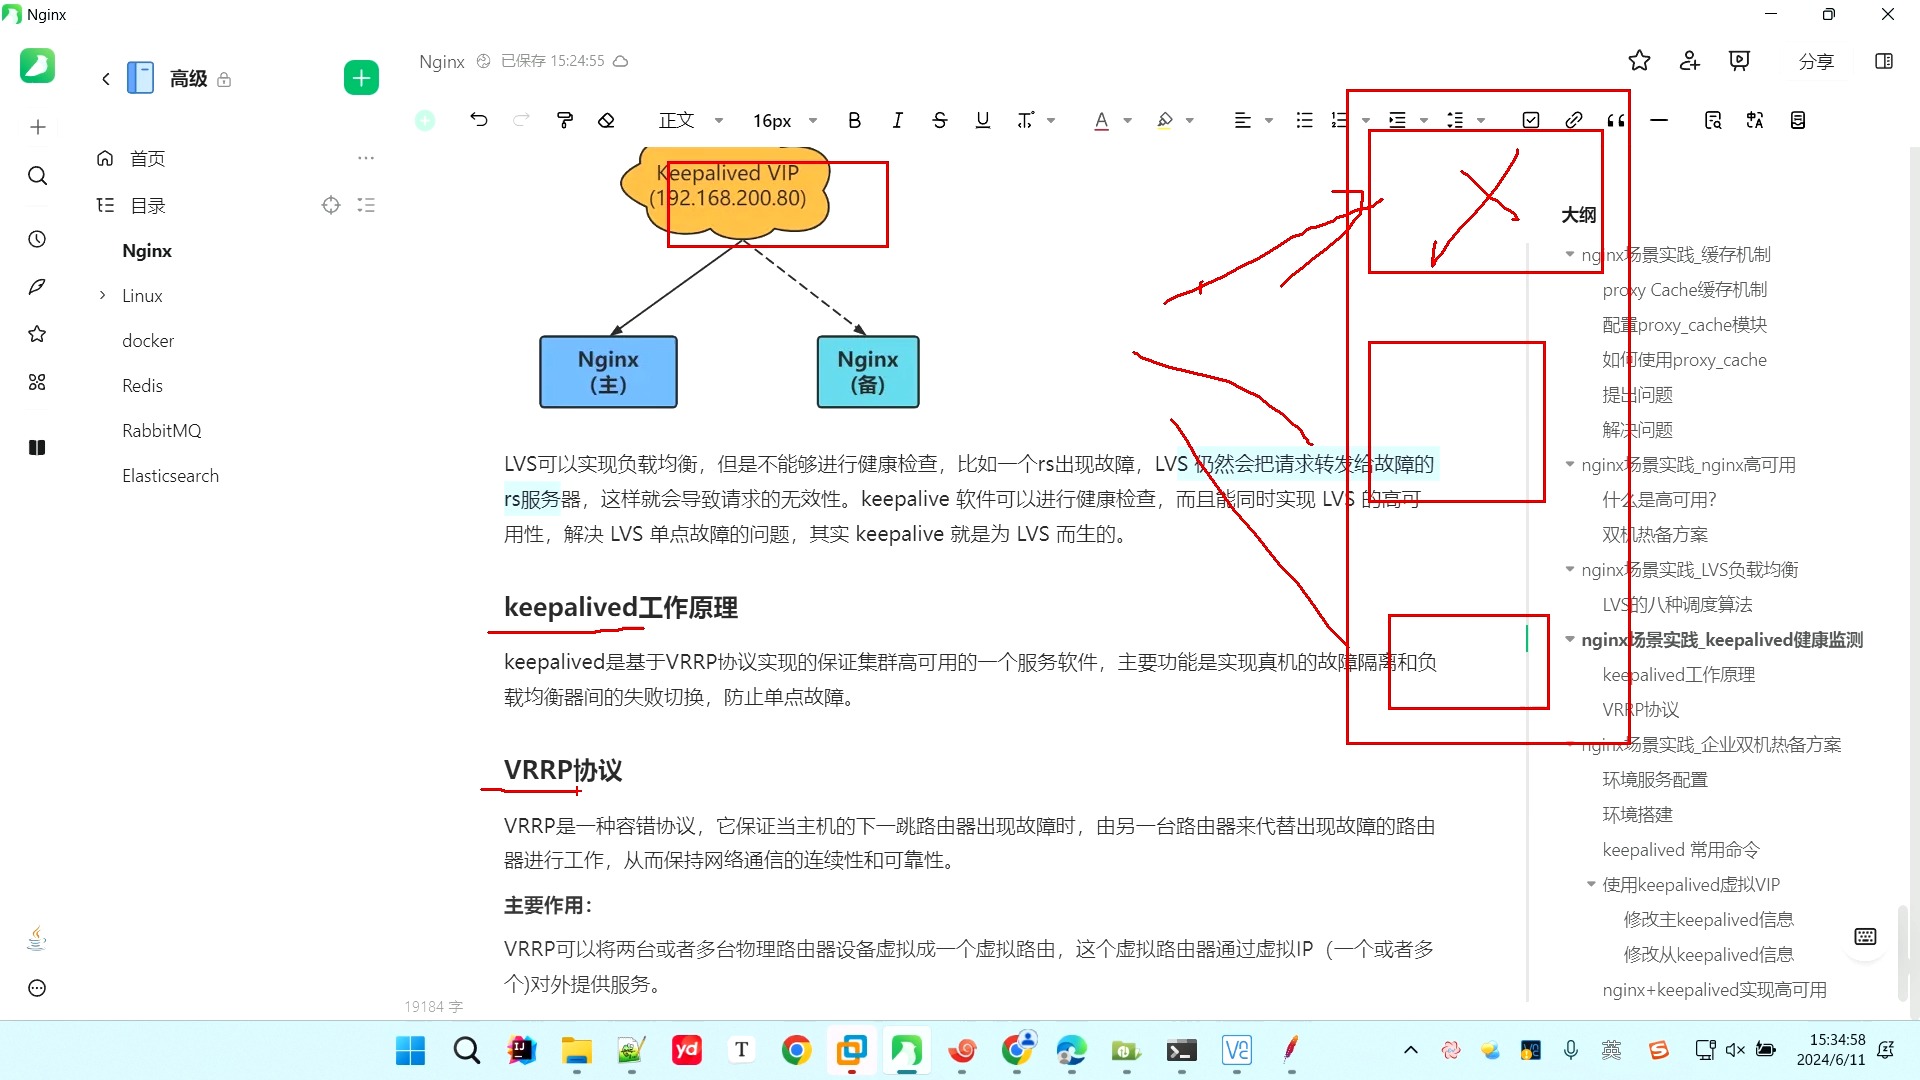Screen dimensions: 1920x1080
Task: Toggle underline formatting
Action: tap(983, 120)
